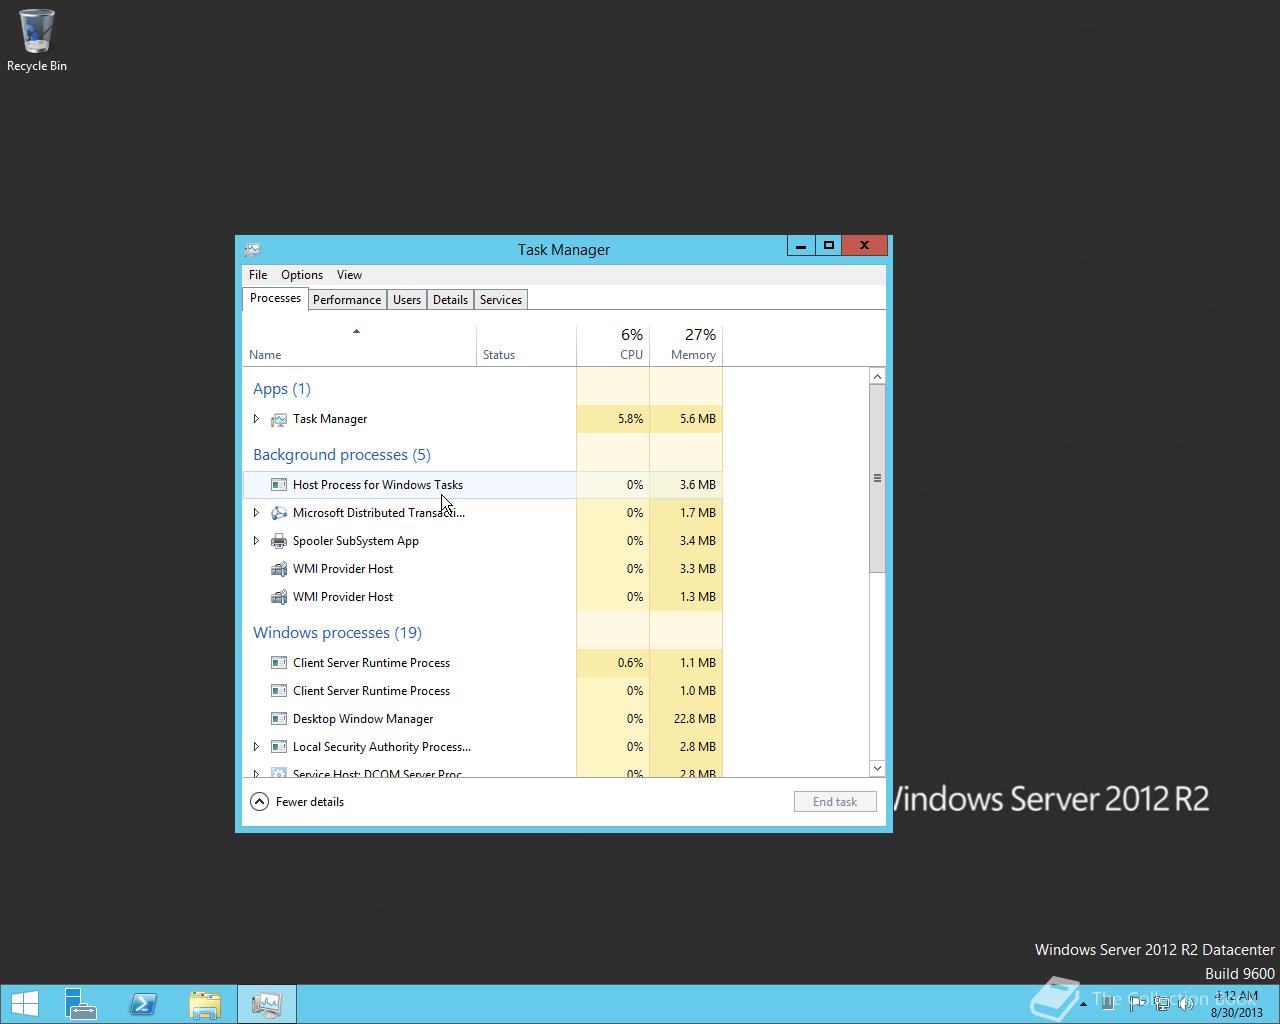Click the 22.8 MB memory value

695,719
